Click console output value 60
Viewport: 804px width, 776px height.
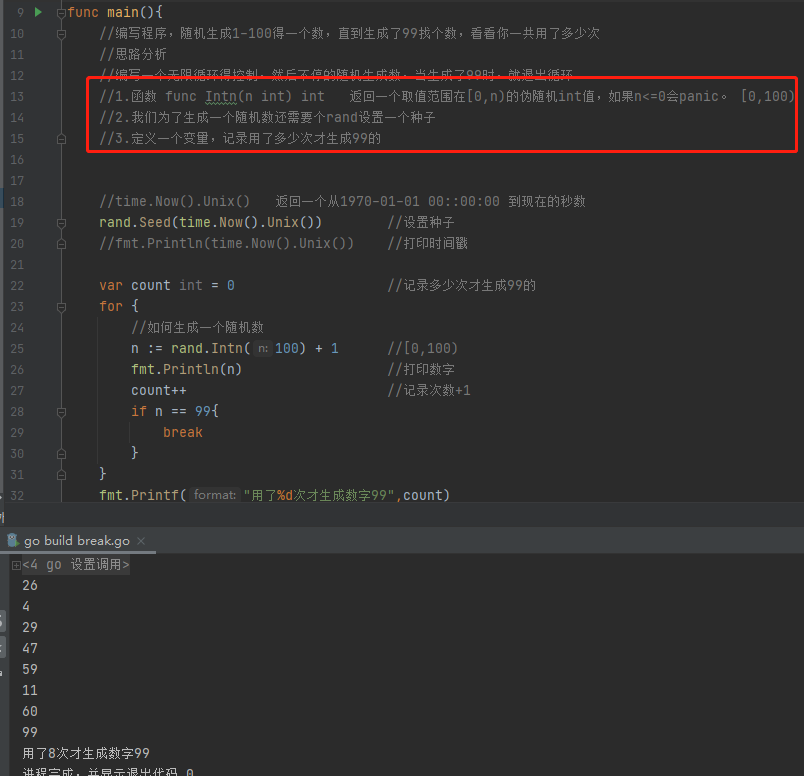point(30,711)
